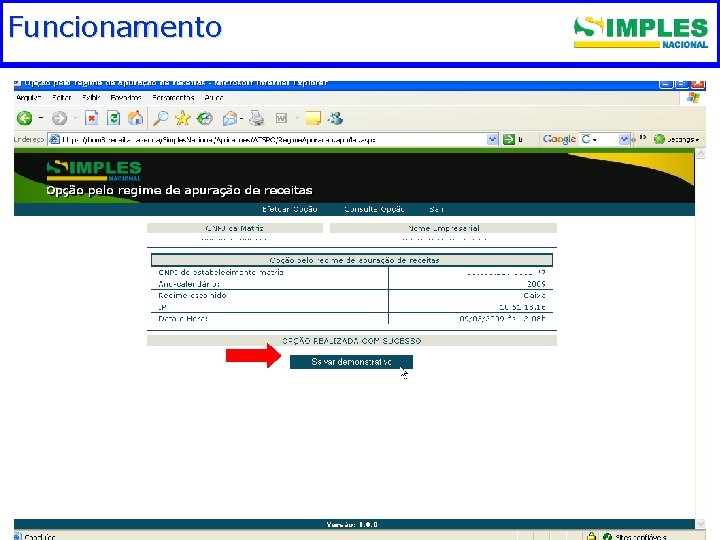Click the Salvar demonstrativo button
Image resolution: width=720 pixels, height=540 pixels.
(351, 362)
